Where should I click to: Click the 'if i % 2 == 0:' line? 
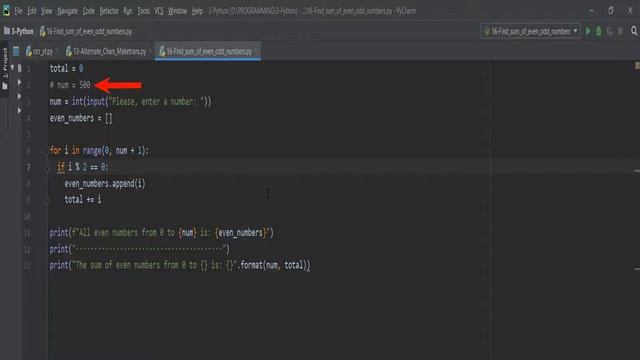pyautogui.click(x=83, y=167)
